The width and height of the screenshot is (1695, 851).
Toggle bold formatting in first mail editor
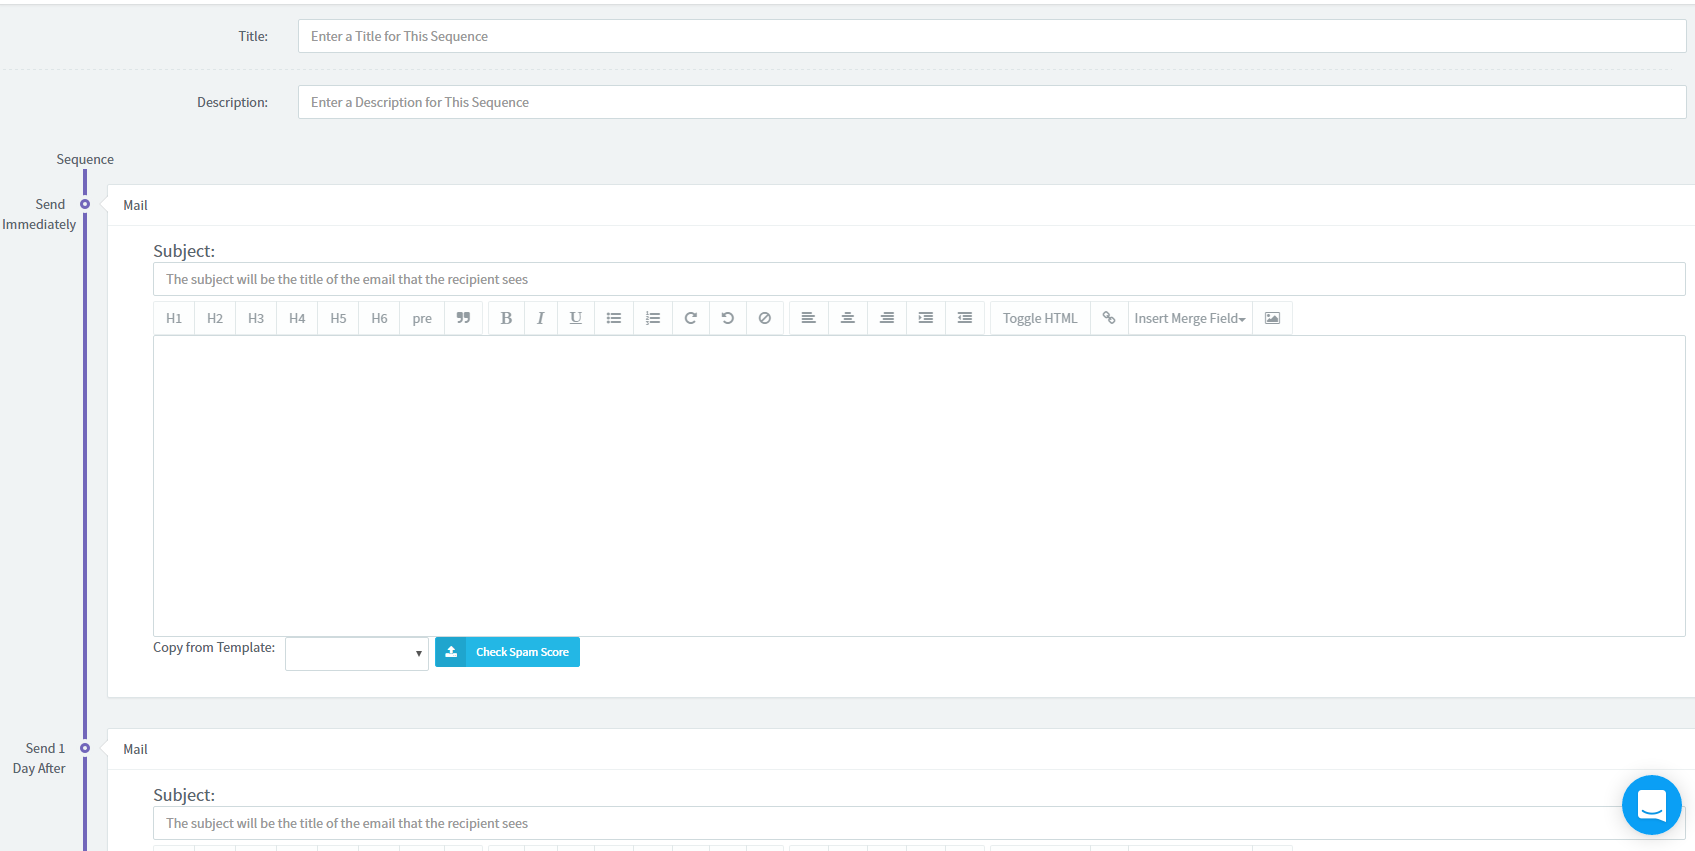506,318
